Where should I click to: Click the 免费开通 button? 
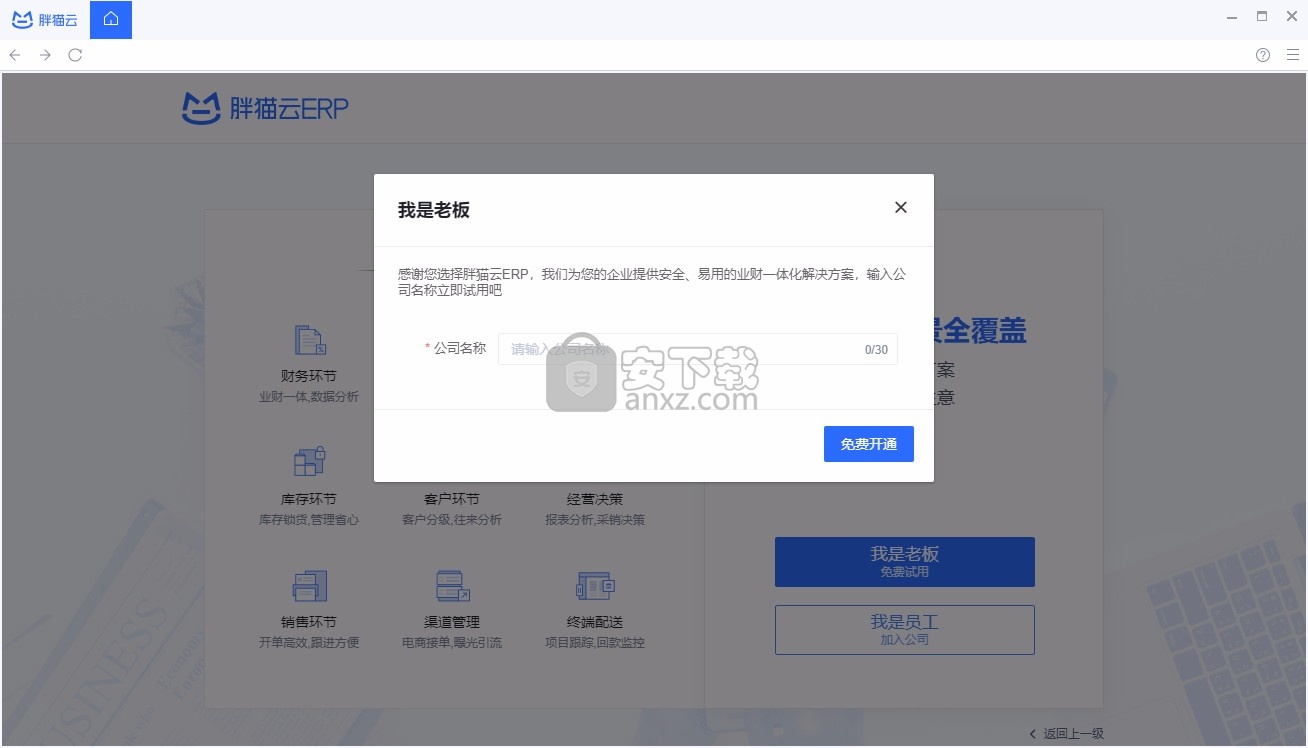(x=869, y=444)
